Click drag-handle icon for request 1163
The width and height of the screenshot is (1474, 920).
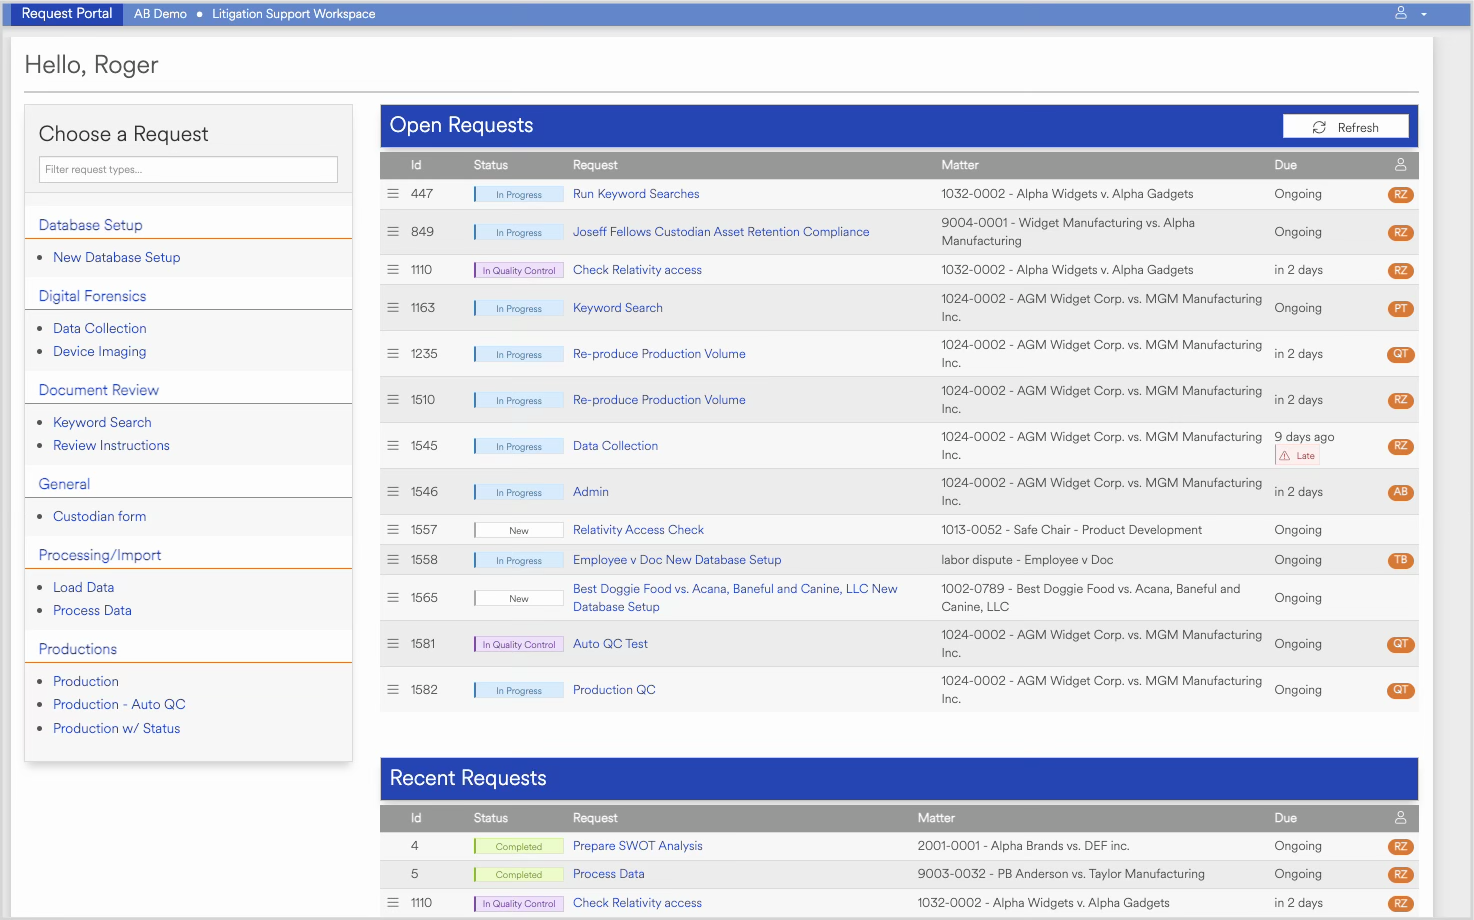393,308
